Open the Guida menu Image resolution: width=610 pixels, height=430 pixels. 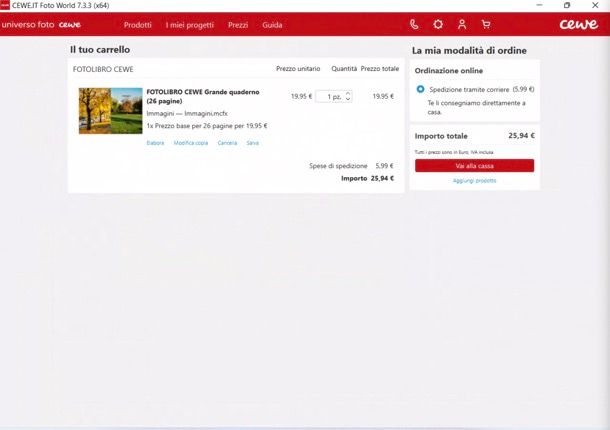[x=272, y=25]
